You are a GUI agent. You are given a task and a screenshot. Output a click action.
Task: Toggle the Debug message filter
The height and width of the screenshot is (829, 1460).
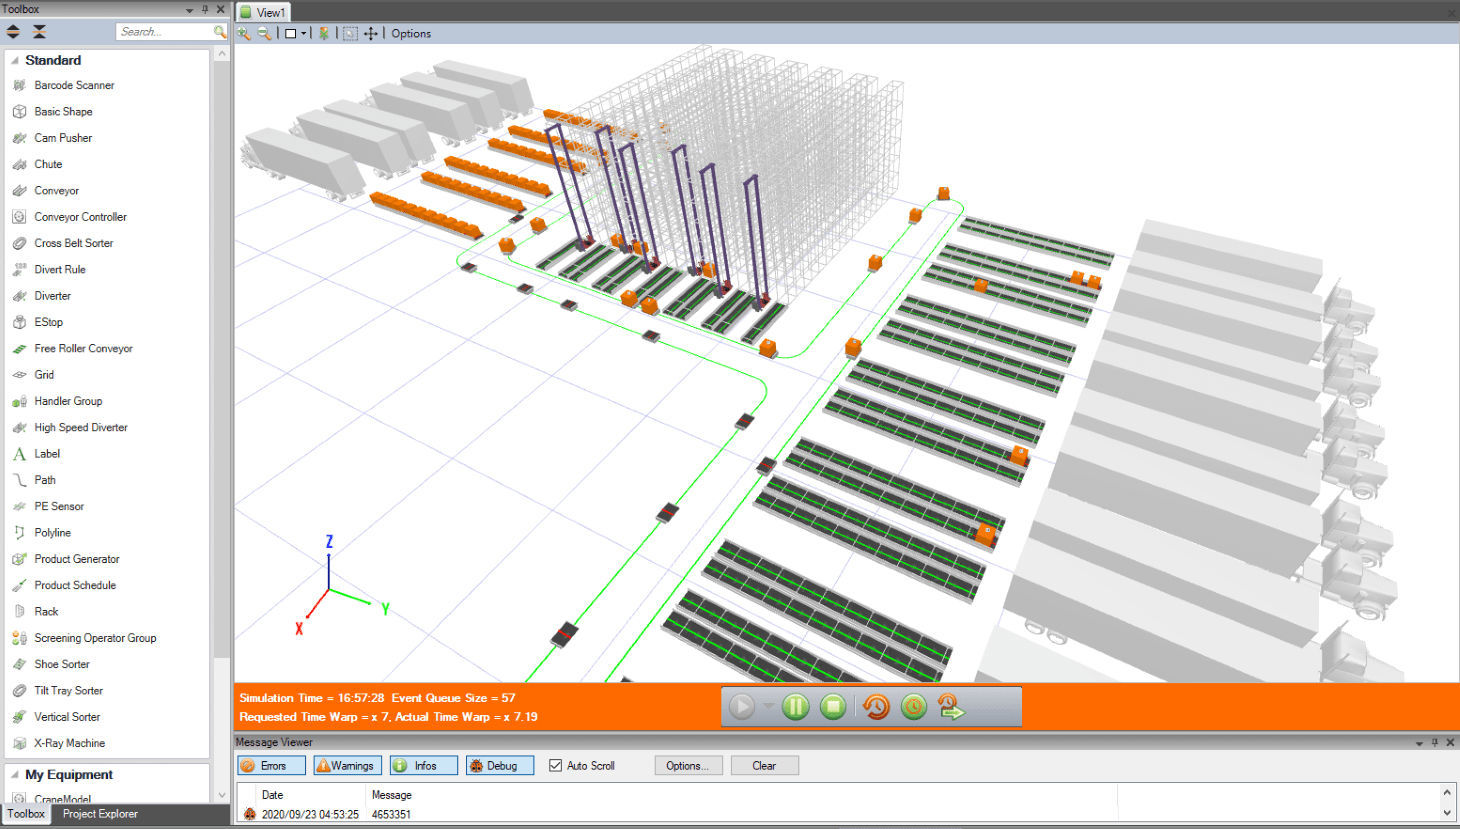(499, 765)
